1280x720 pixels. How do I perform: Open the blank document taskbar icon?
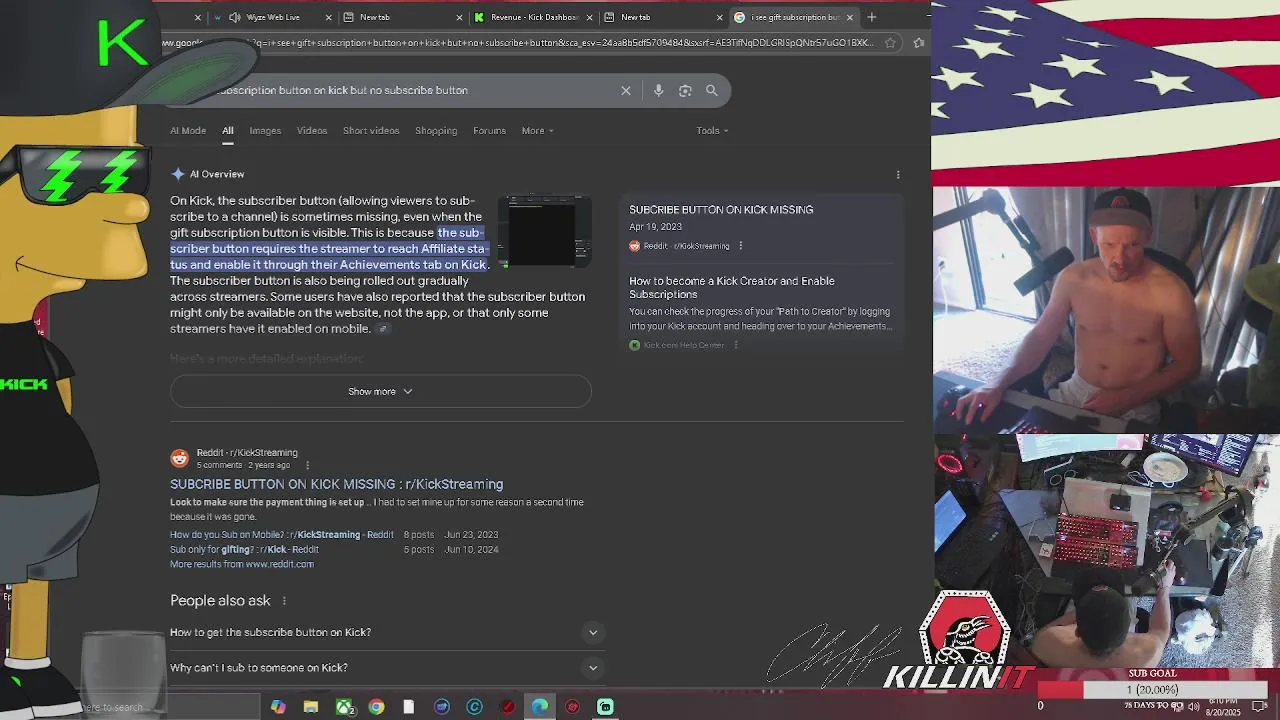(x=408, y=707)
